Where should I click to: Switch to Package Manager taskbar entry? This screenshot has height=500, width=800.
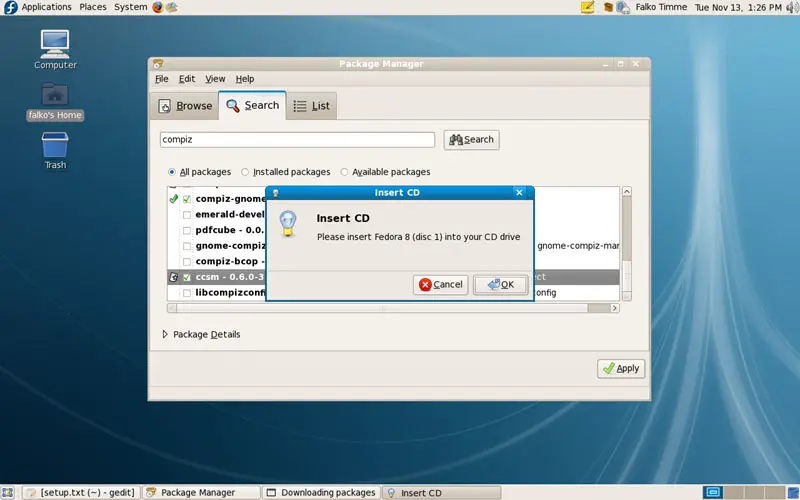pyautogui.click(x=201, y=492)
